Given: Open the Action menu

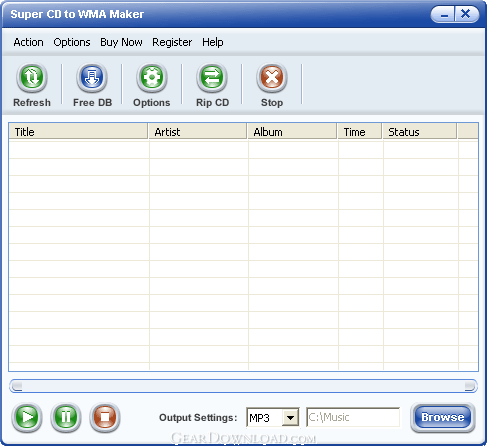Looking at the screenshot, I should click(x=28, y=42).
